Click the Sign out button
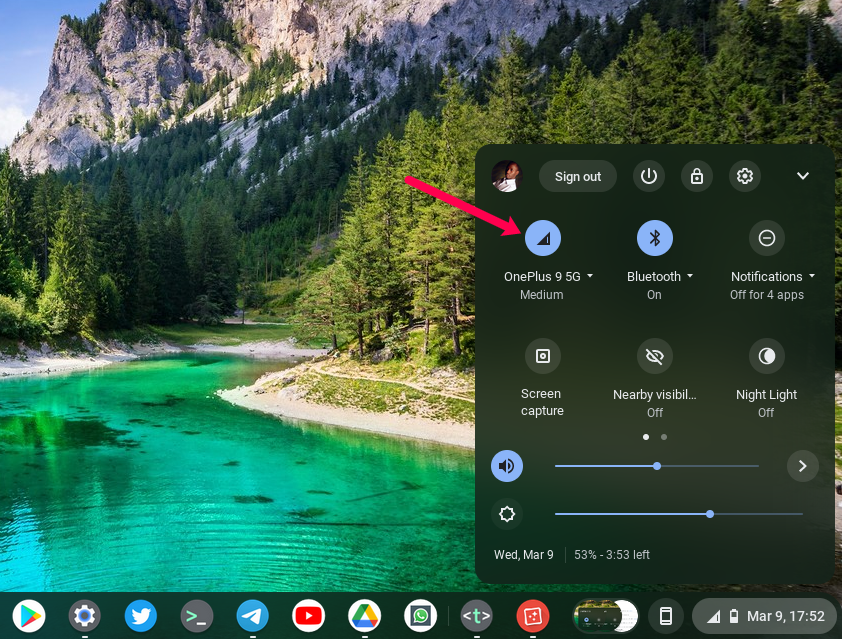The image size is (842, 639). [577, 176]
